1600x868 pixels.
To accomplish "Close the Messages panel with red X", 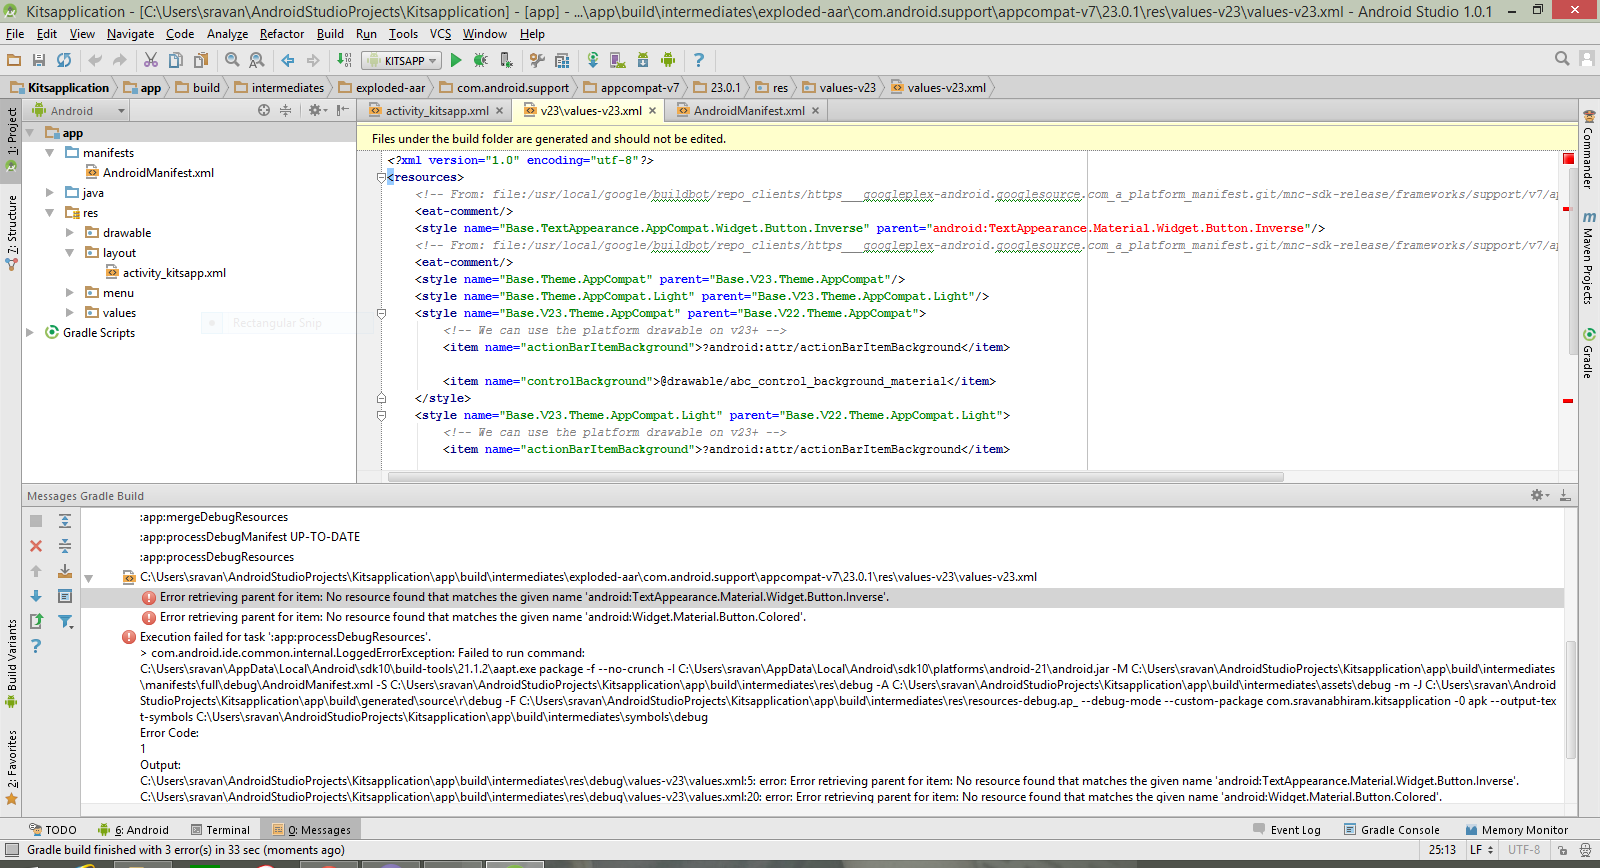I will [x=36, y=546].
